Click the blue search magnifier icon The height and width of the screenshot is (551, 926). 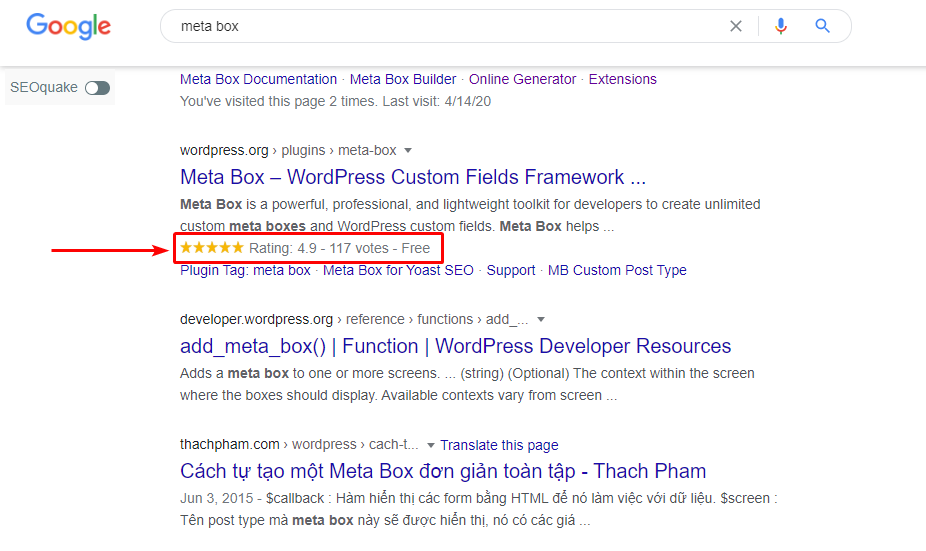pos(823,27)
